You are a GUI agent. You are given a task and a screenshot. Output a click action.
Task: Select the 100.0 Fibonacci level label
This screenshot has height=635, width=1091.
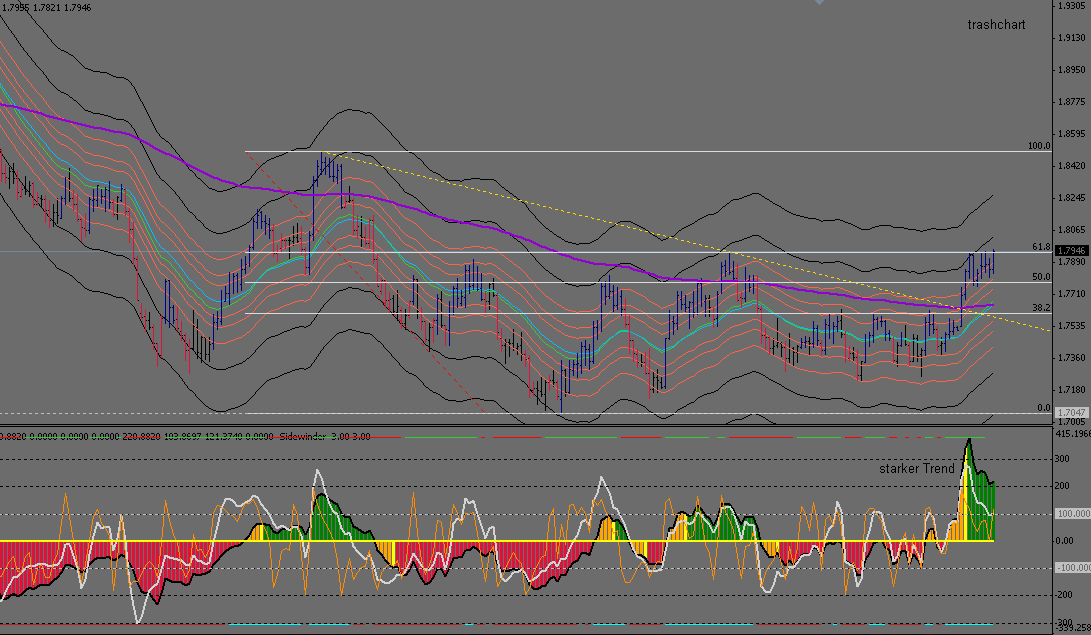point(1039,146)
